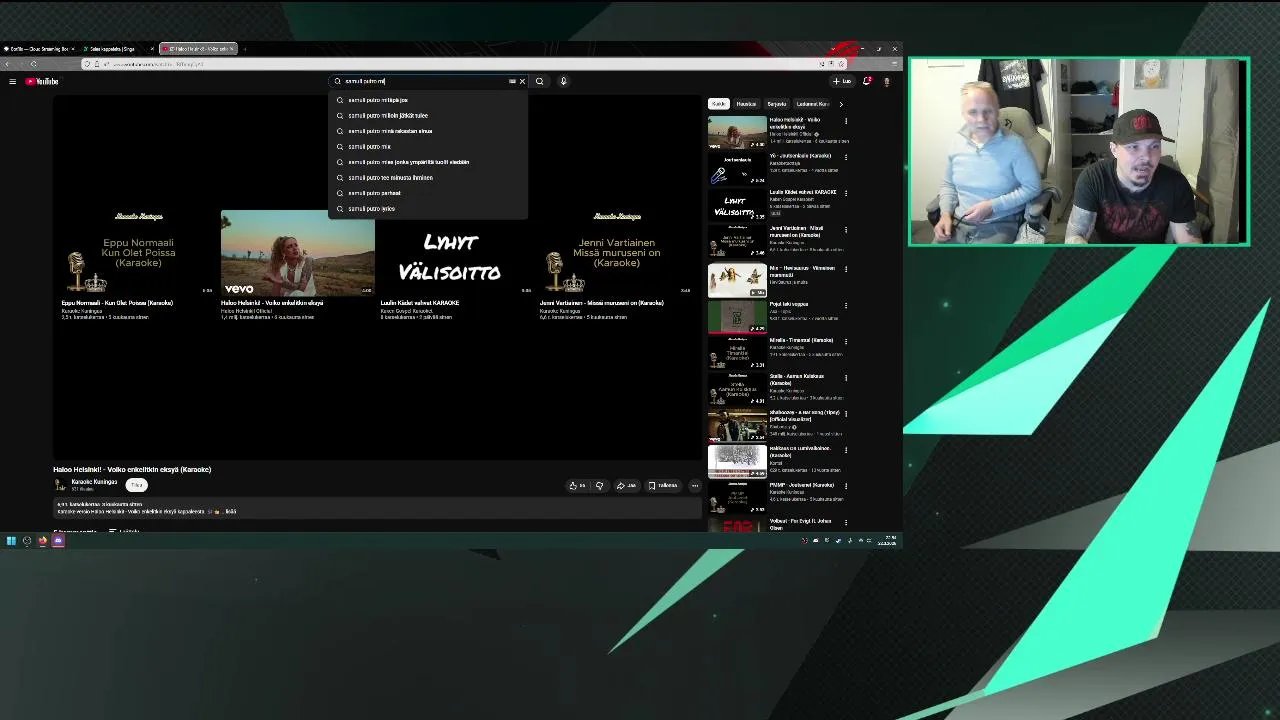
Task: Submit search with the magnifier button
Action: click(540, 81)
